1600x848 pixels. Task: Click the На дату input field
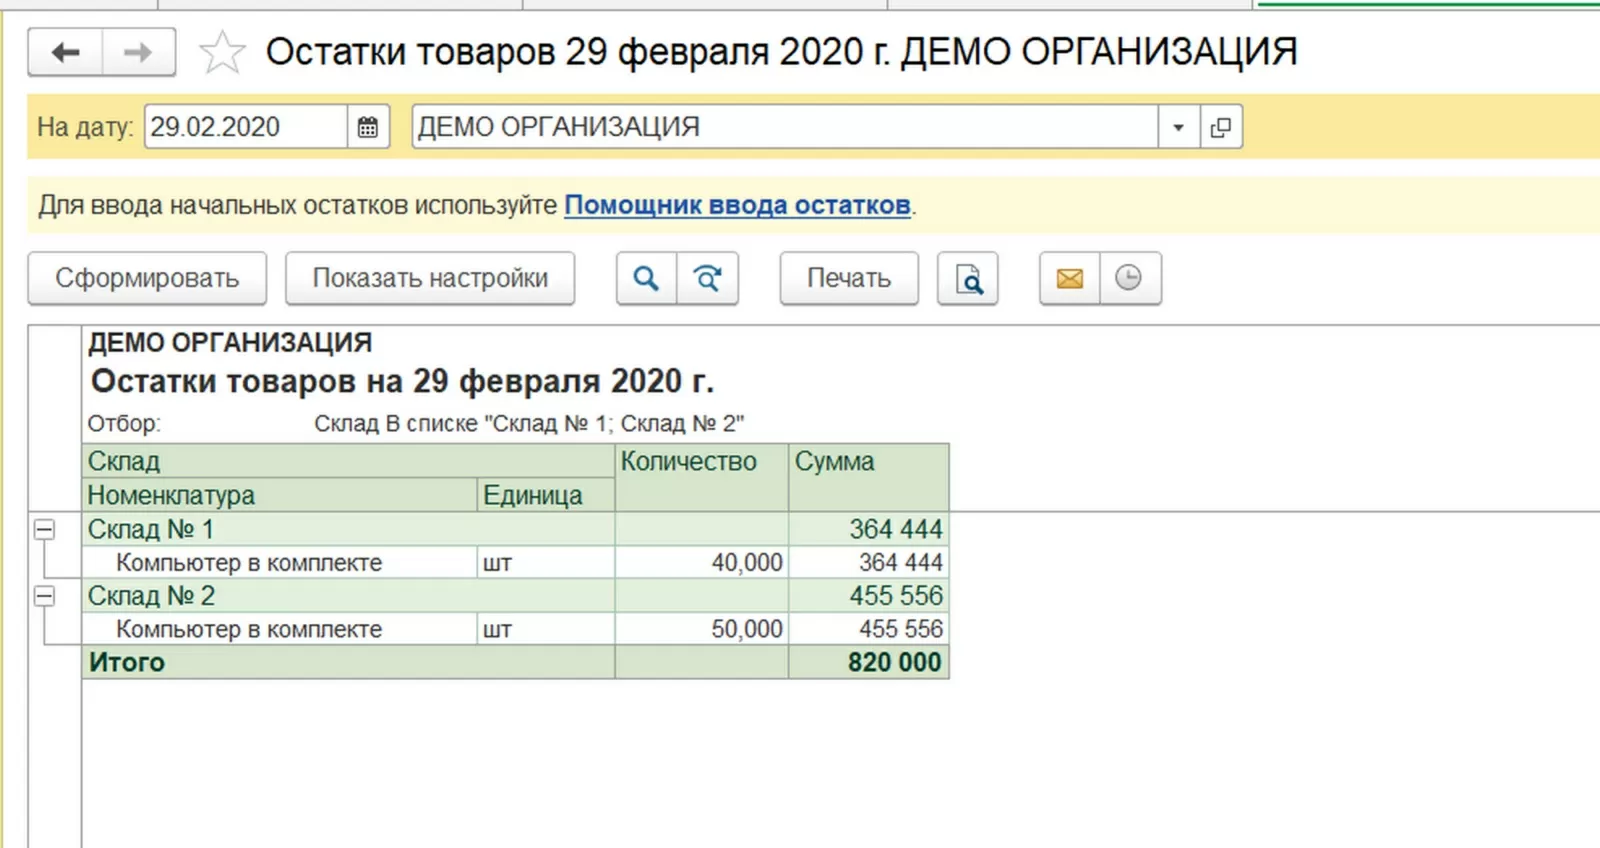click(245, 127)
